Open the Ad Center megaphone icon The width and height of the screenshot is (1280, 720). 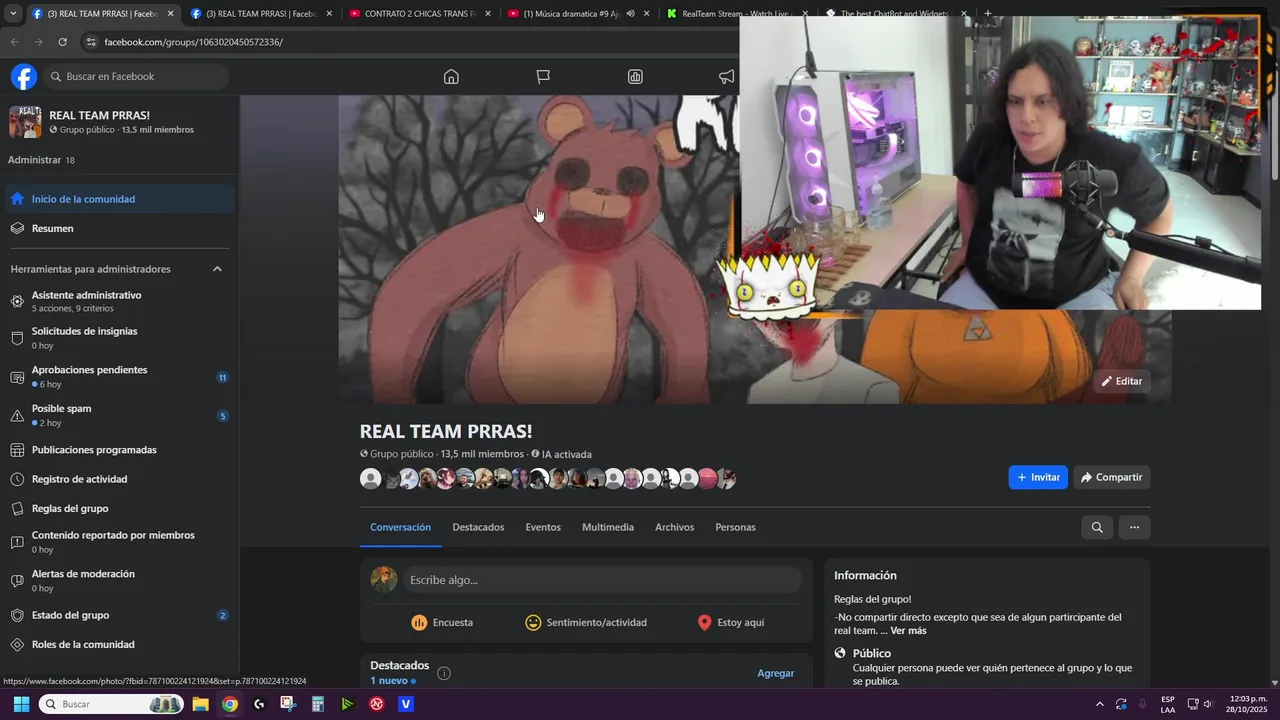[727, 77]
